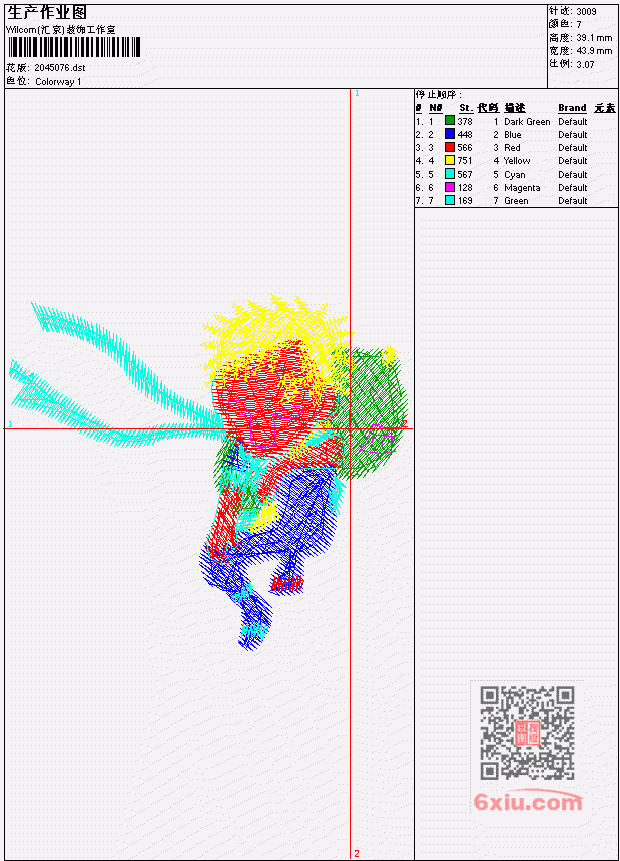Select the 'Wilcom(汇京)装饰工作室' studio name

[x=61, y=30]
